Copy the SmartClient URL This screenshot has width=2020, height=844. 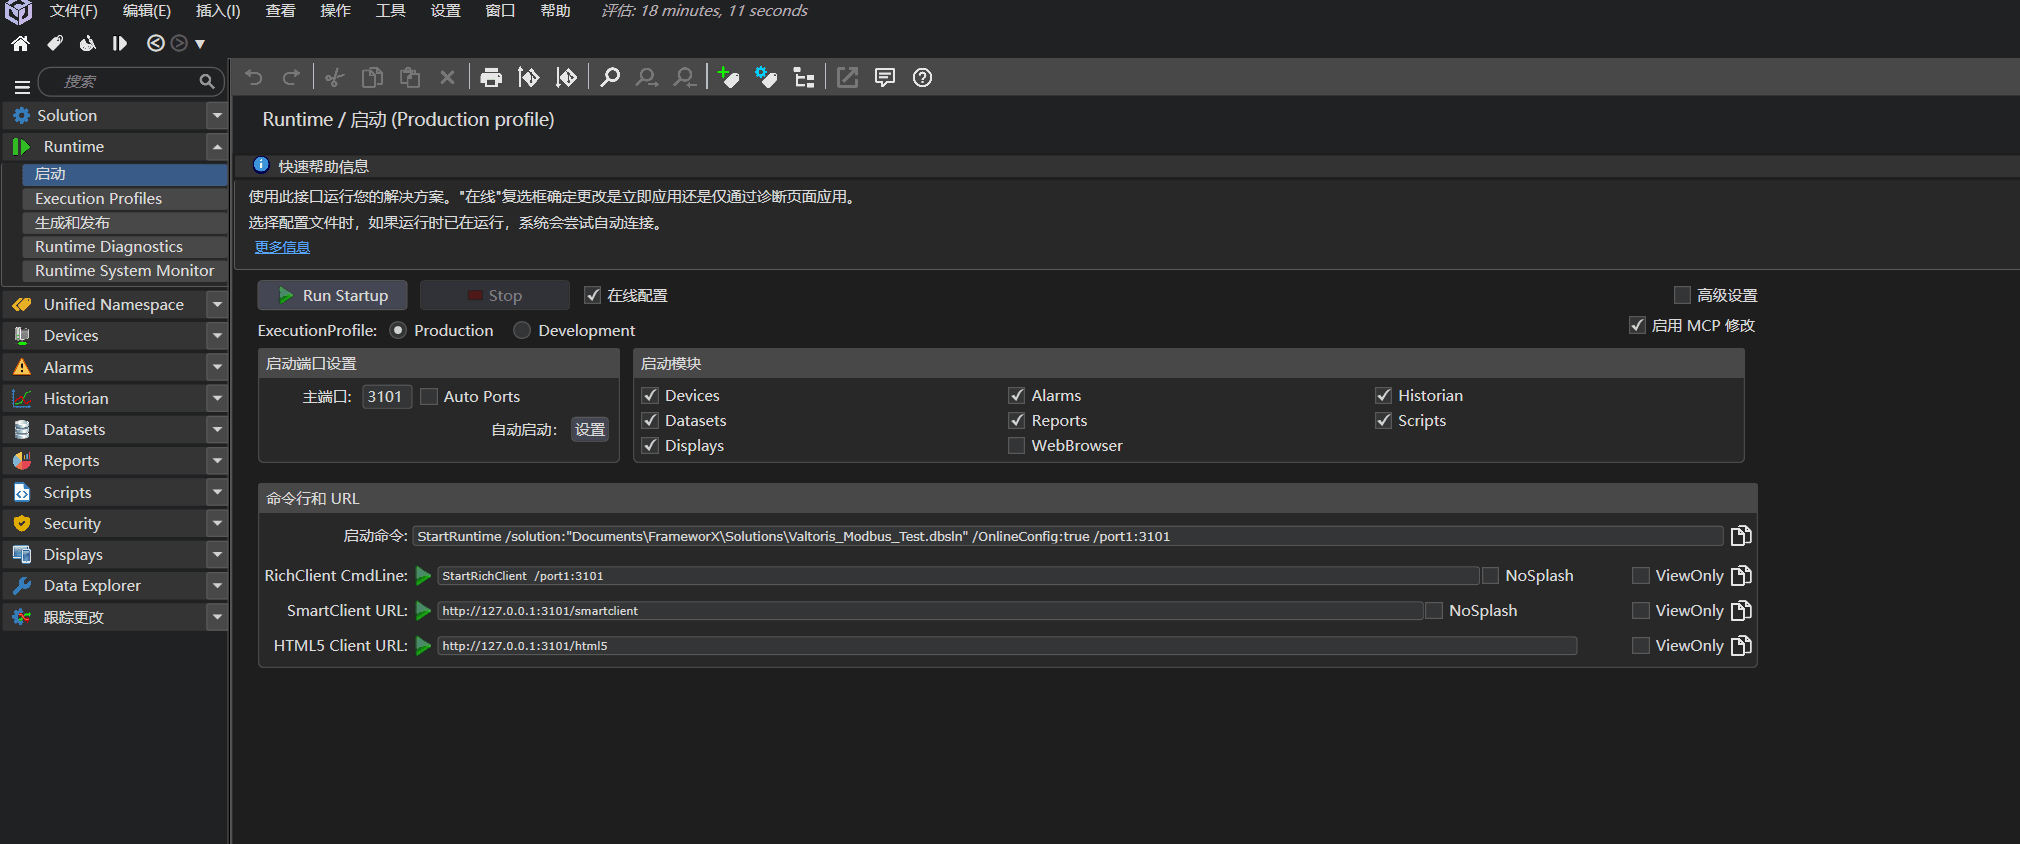[1741, 611]
